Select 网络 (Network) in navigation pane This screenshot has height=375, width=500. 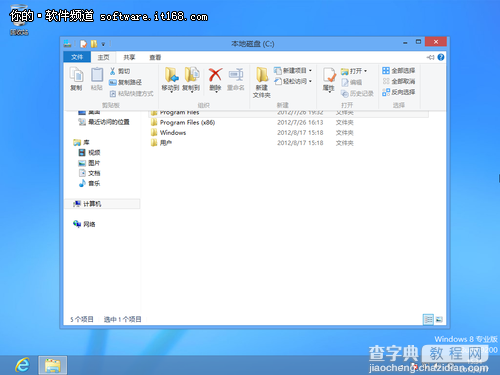pyautogui.click(x=84, y=224)
